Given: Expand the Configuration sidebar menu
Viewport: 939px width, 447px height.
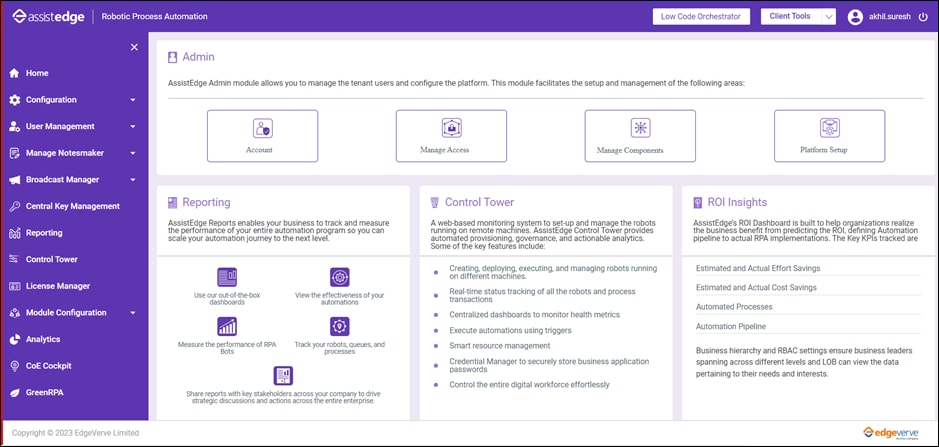Looking at the screenshot, I should [x=133, y=100].
